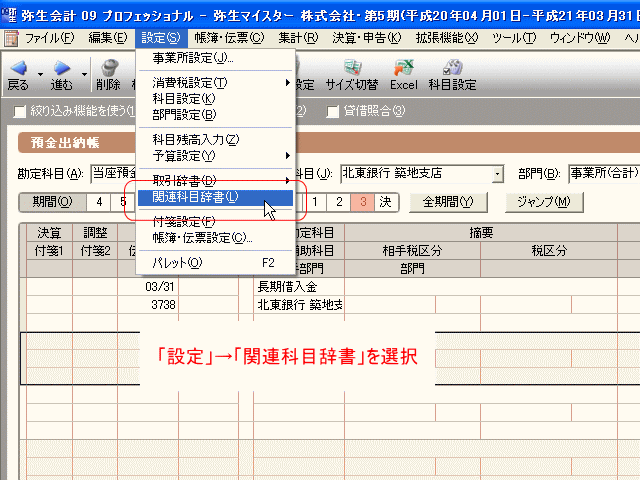
Task: Click the 付箋2 column header
Action: [95, 251]
